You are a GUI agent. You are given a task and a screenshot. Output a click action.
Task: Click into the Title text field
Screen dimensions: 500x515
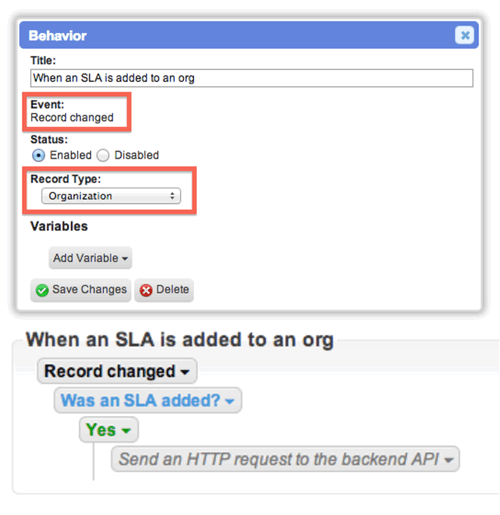[252, 78]
